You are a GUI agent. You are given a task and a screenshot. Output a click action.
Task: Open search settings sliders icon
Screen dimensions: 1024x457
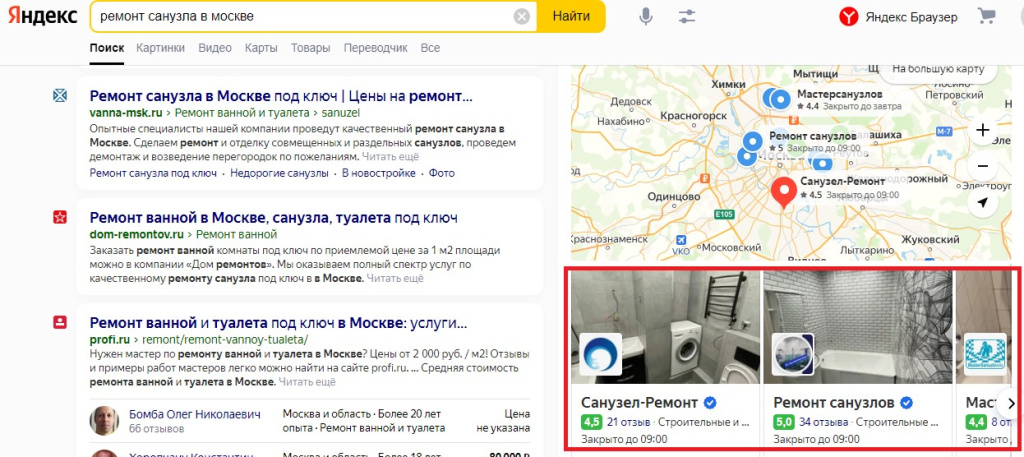click(x=686, y=17)
